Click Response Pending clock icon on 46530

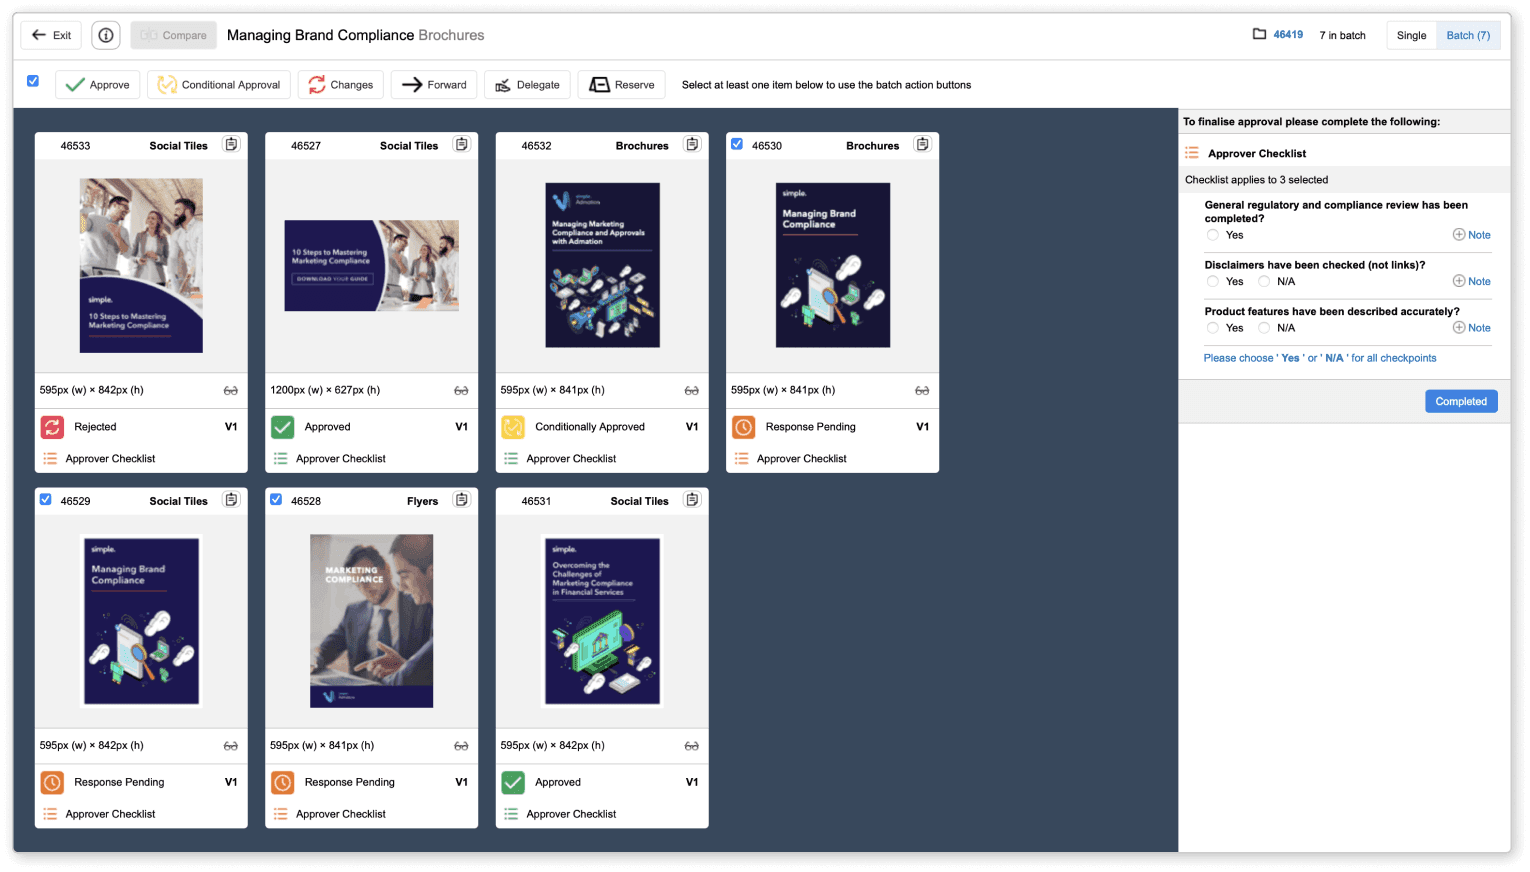point(743,427)
